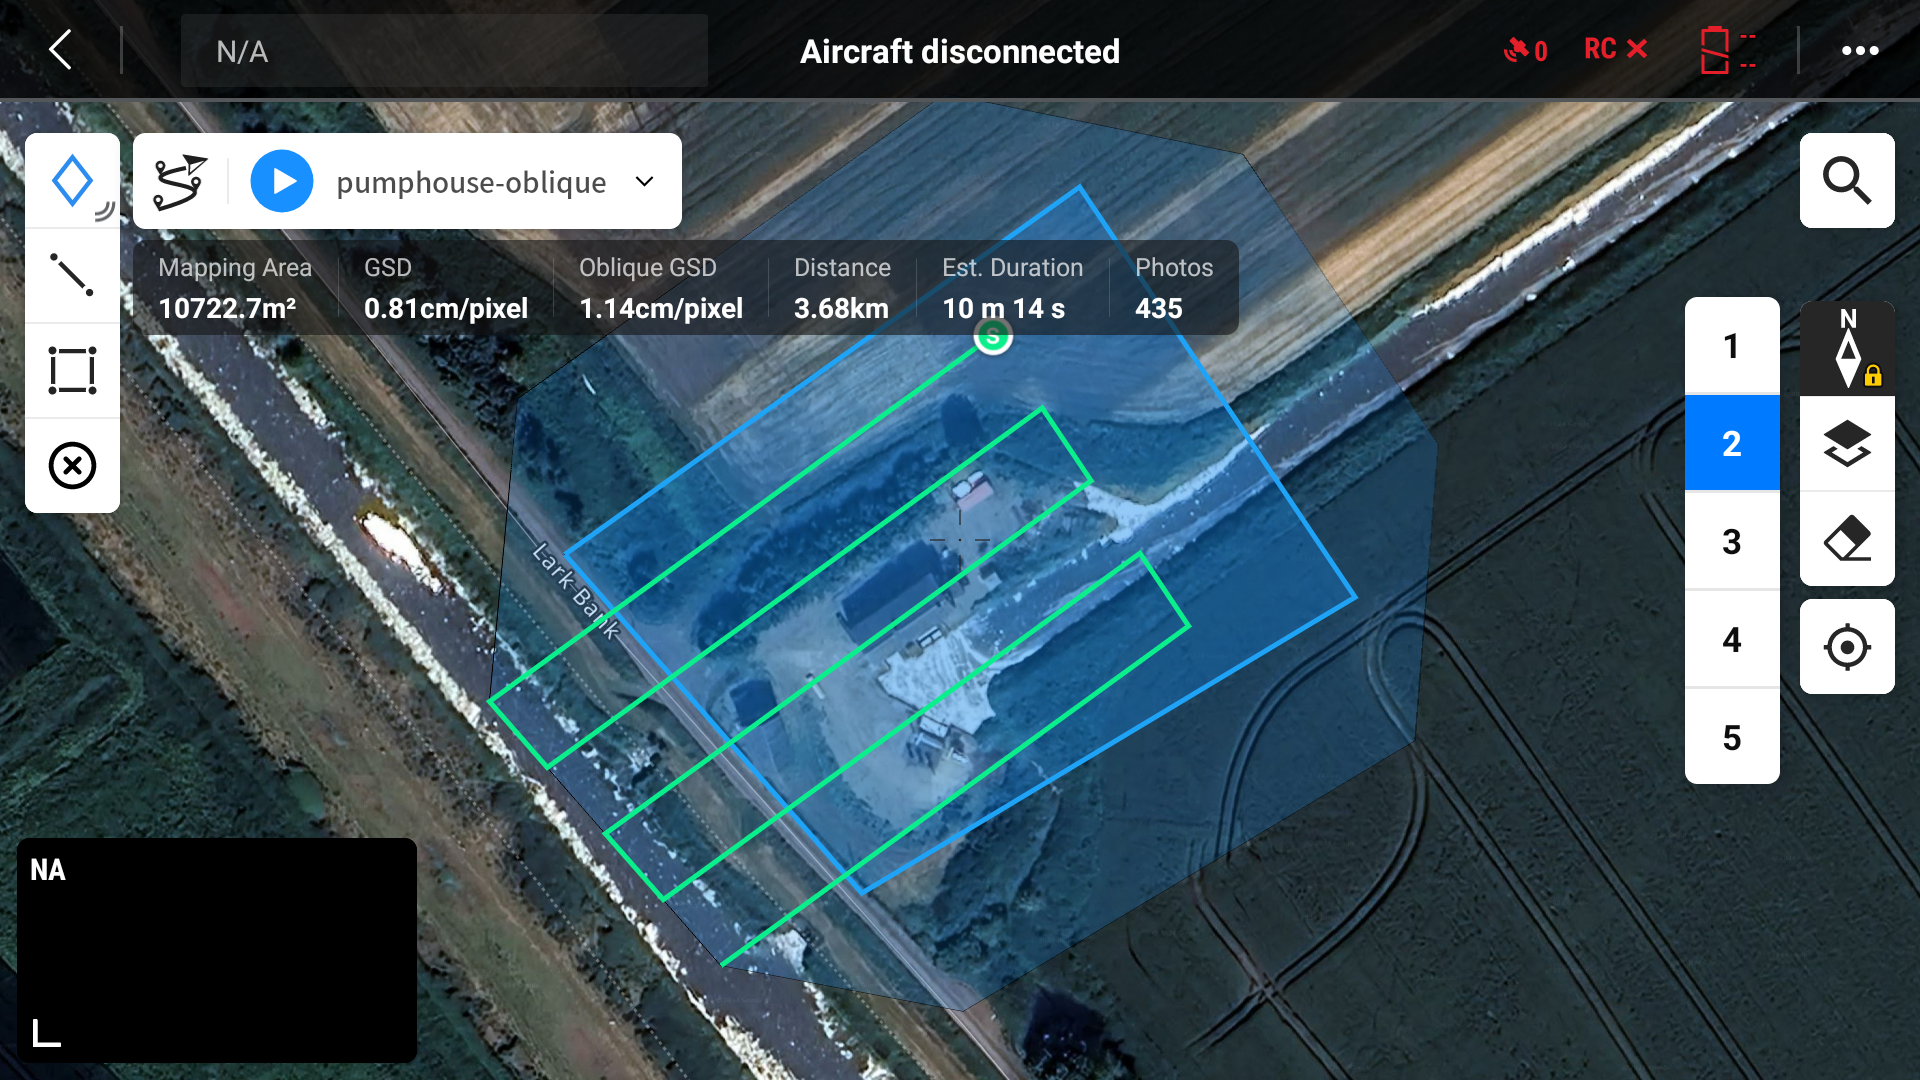The width and height of the screenshot is (1920, 1080).
Task: Select the map eraser tool
Action: click(1846, 539)
